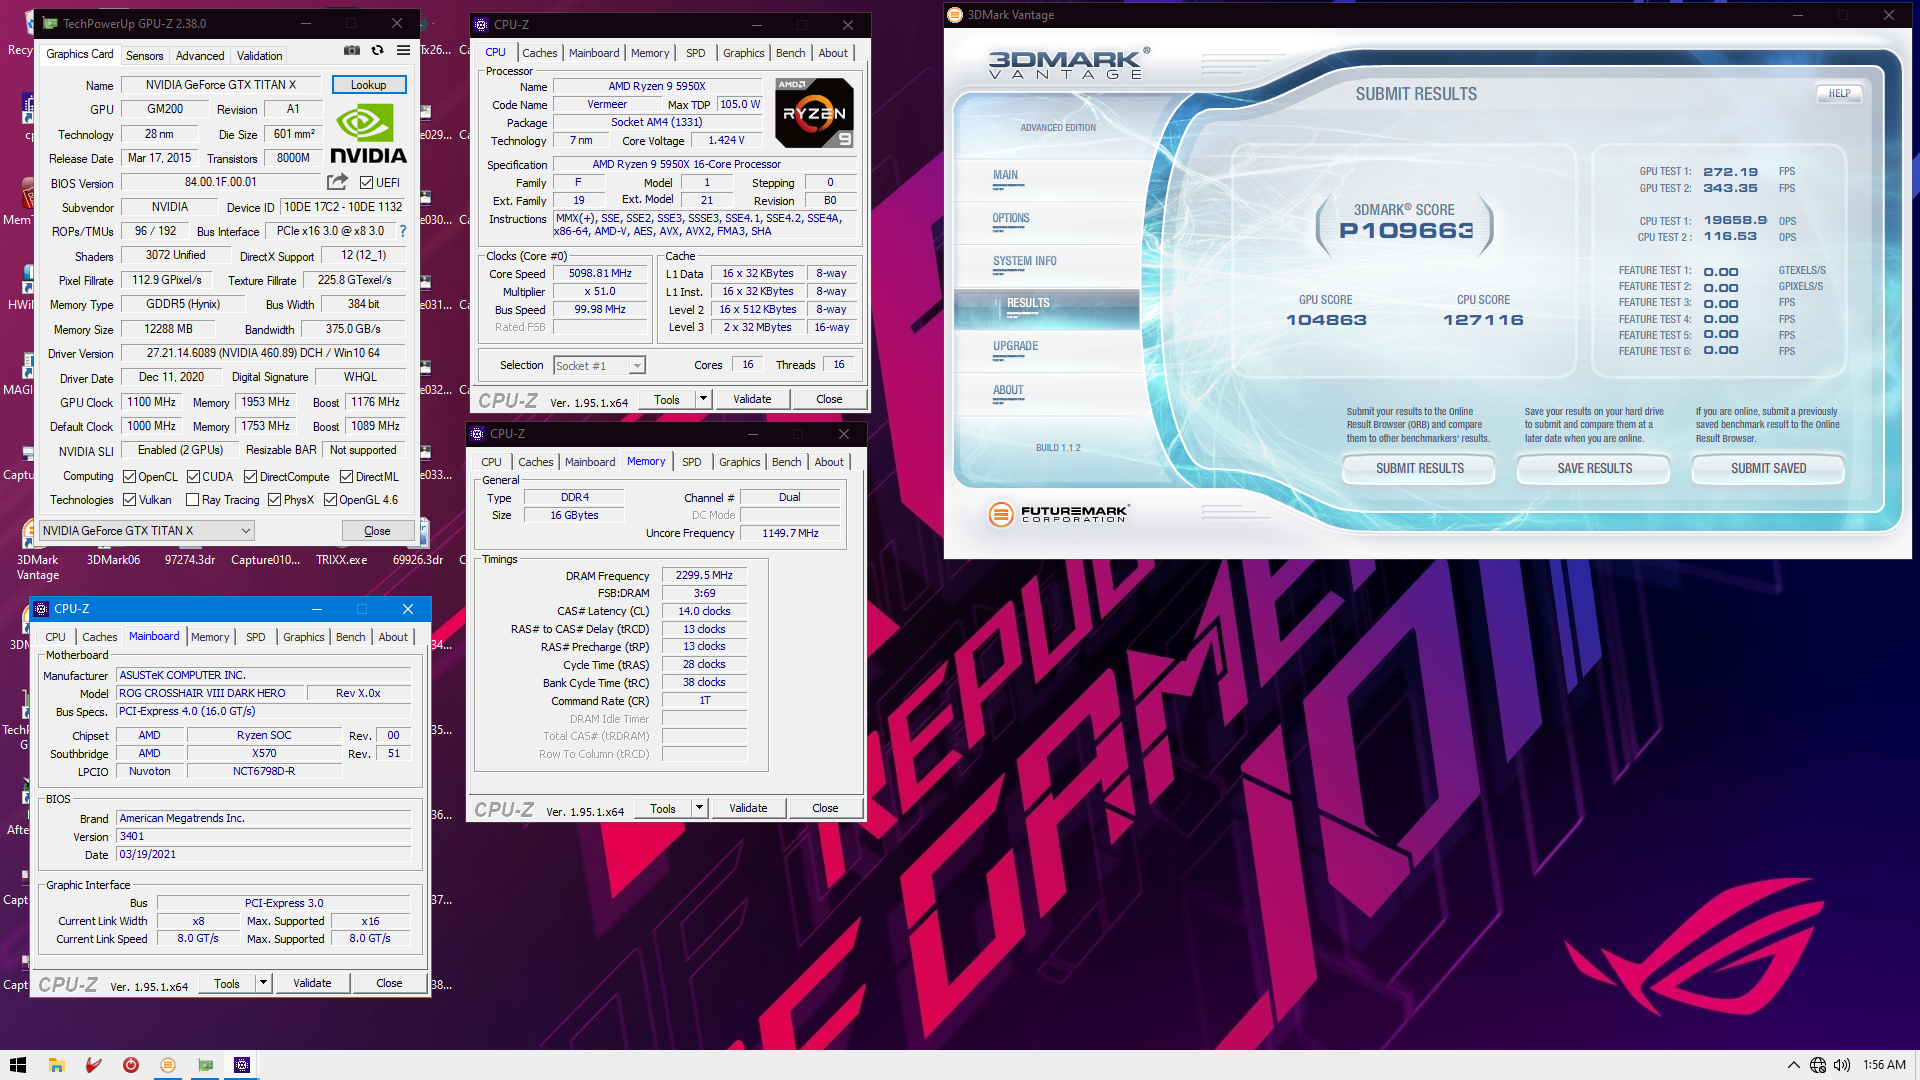Click the red power button taskbar icon
The height and width of the screenshot is (1080, 1920).
click(131, 1065)
